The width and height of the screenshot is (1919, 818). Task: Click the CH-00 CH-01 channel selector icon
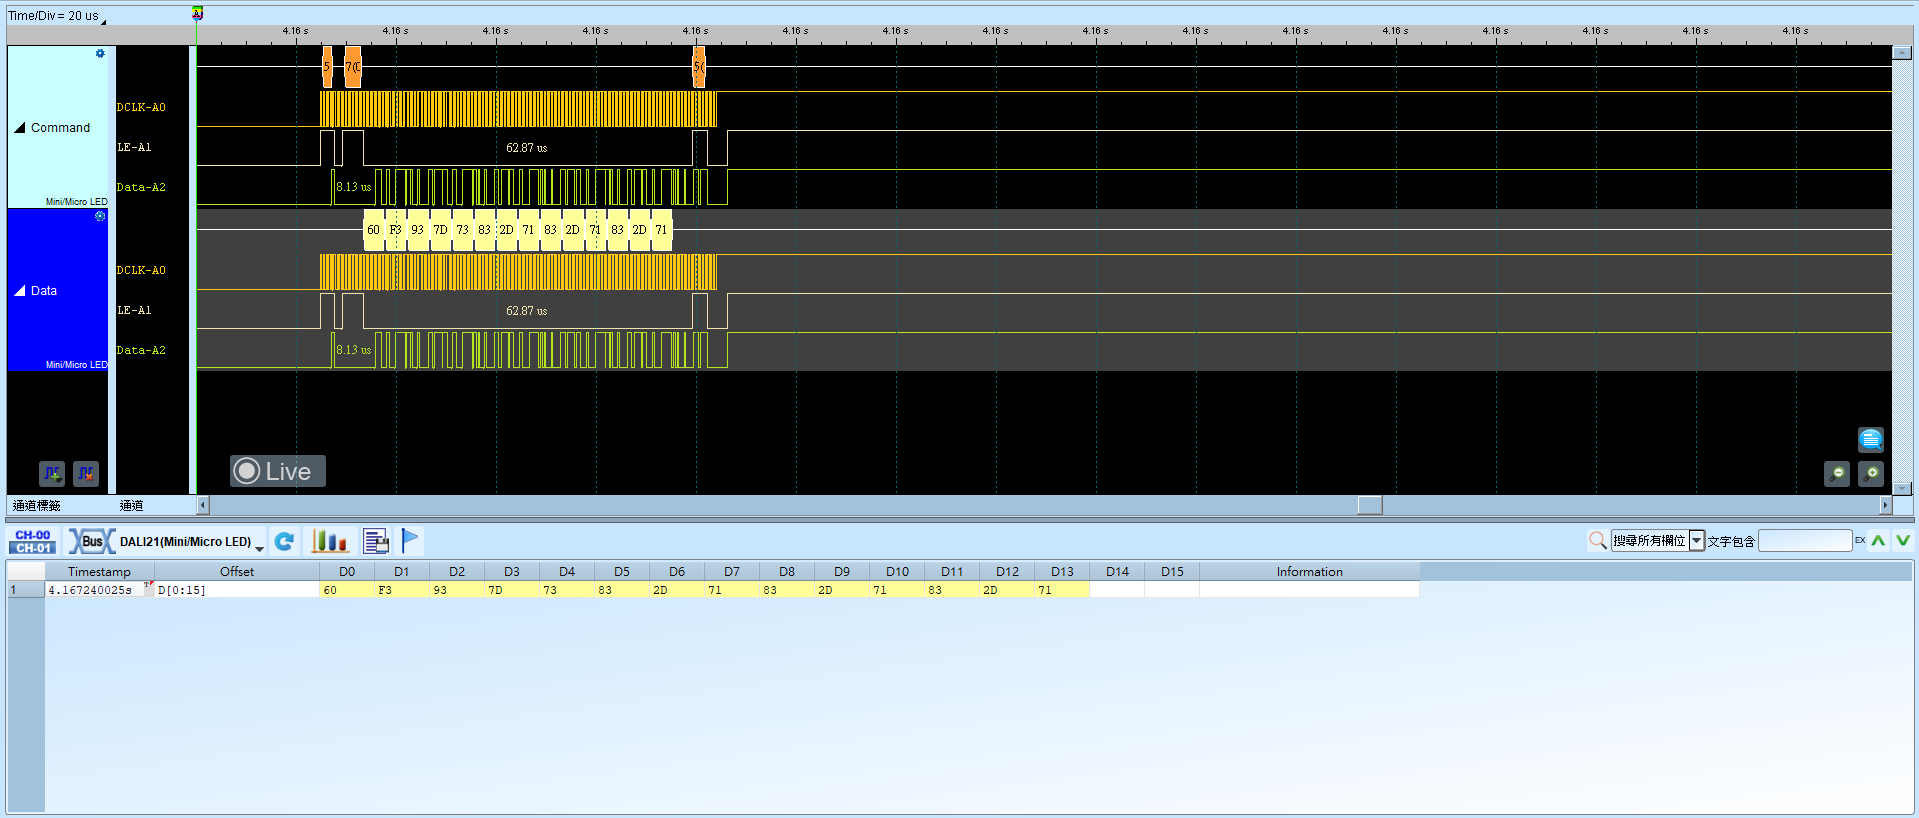(33, 541)
